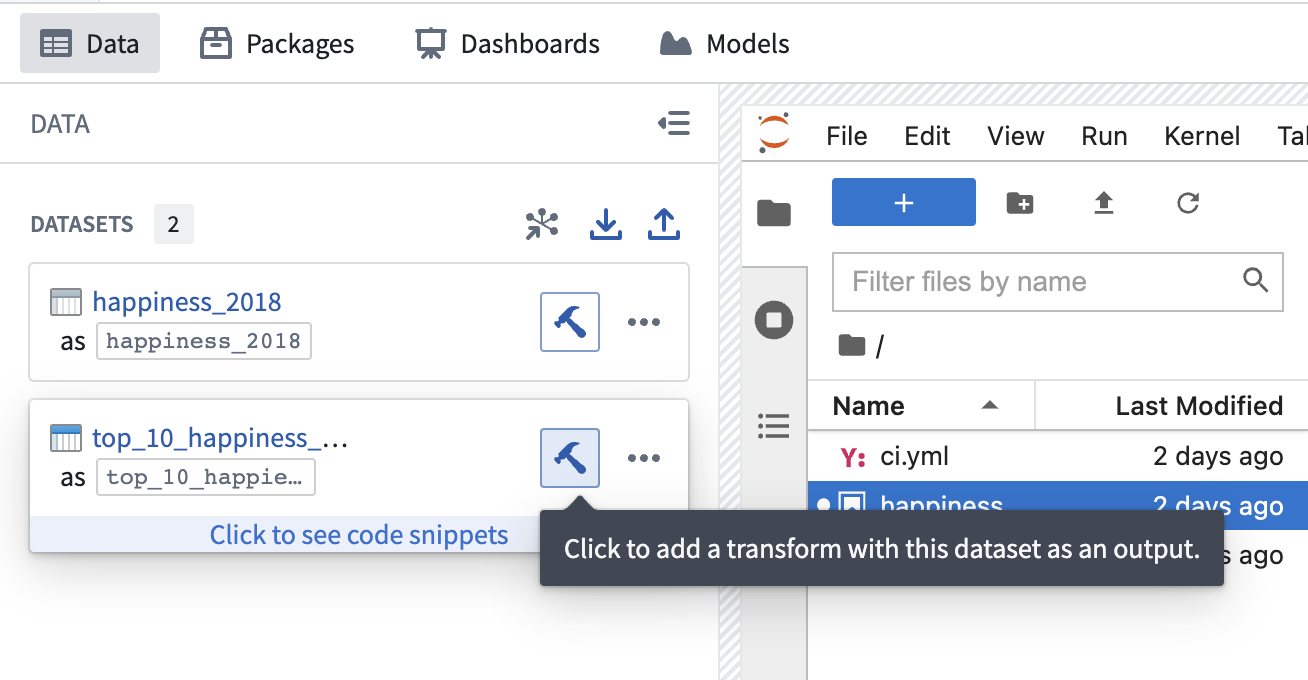Open the file browser folder sidebar icon
Viewport: 1308px width, 680px height.
(774, 212)
